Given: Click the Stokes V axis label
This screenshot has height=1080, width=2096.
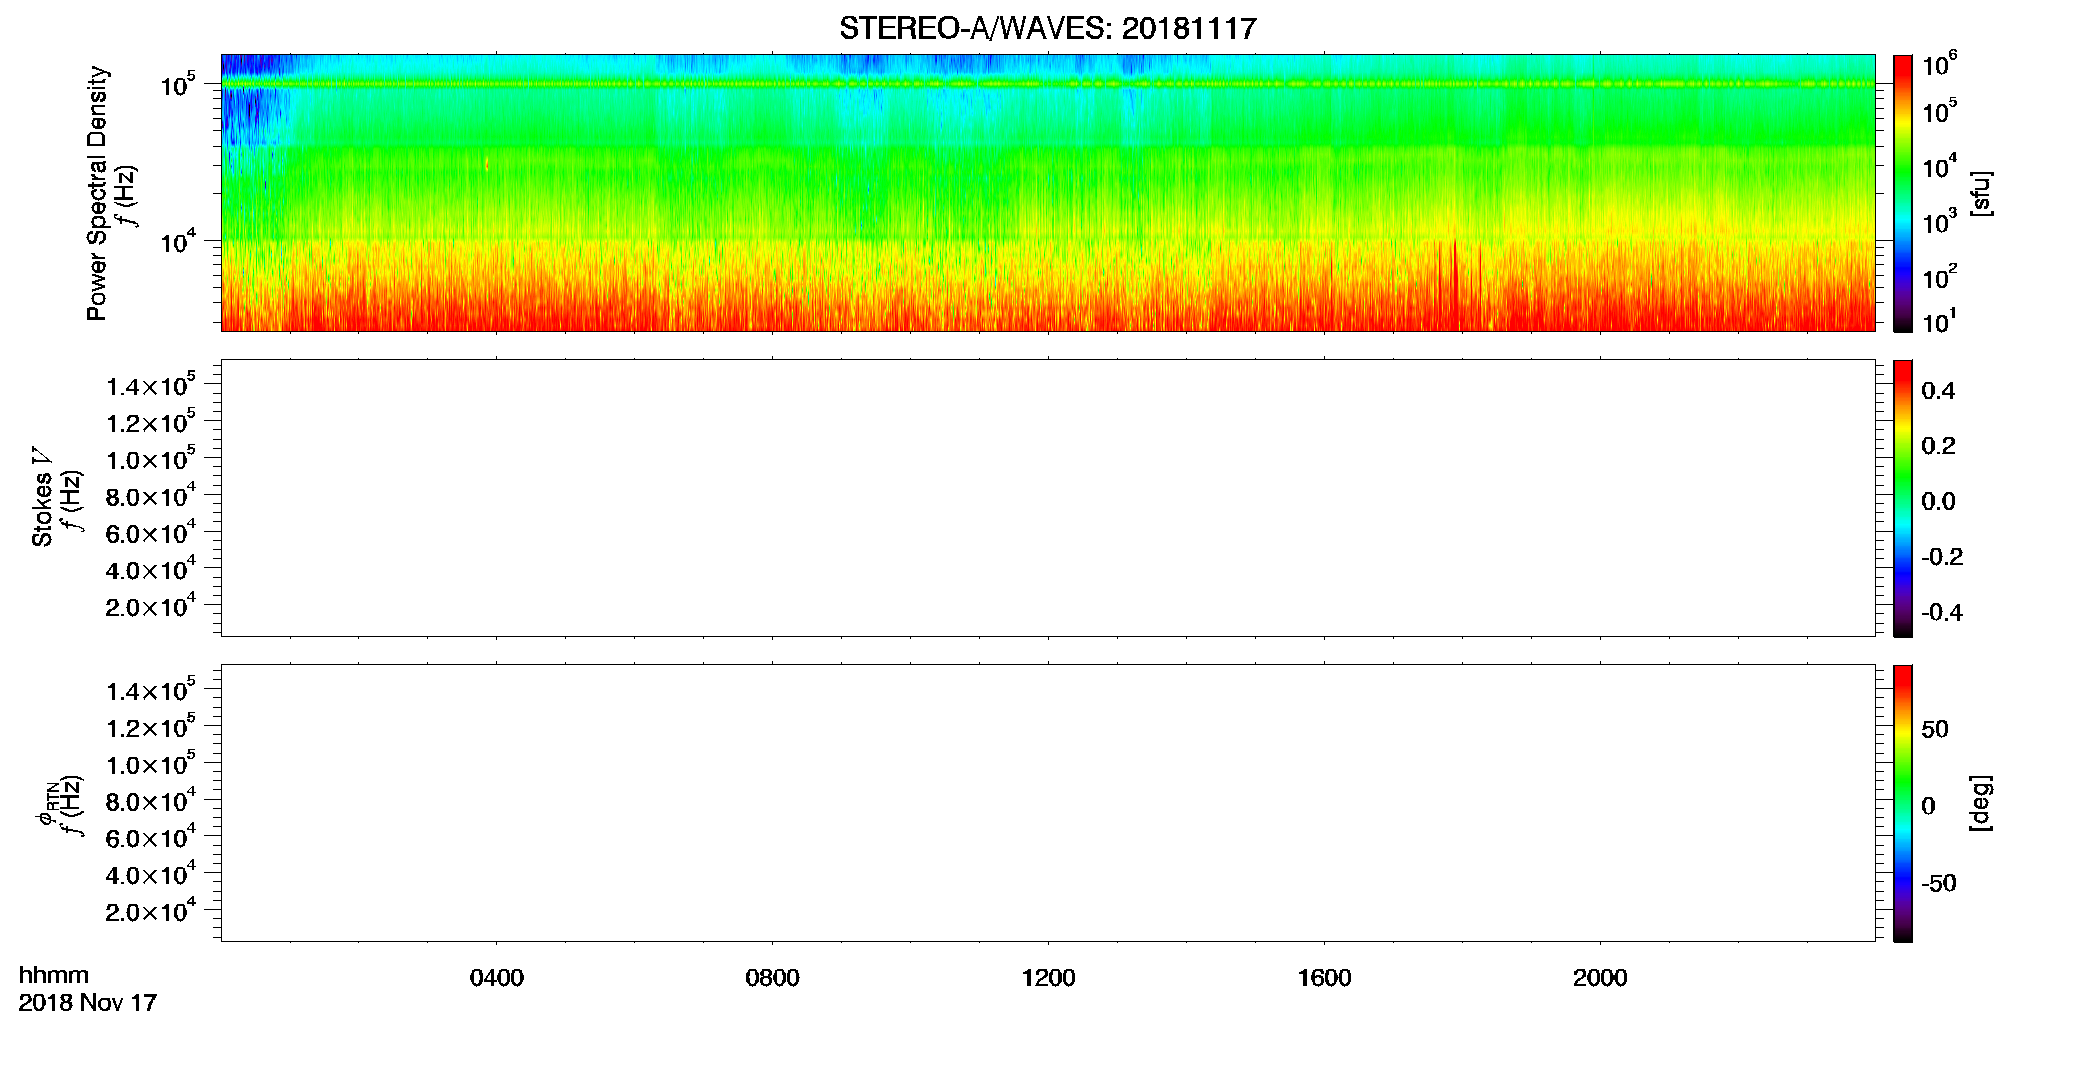Looking at the screenshot, I should click(42, 497).
